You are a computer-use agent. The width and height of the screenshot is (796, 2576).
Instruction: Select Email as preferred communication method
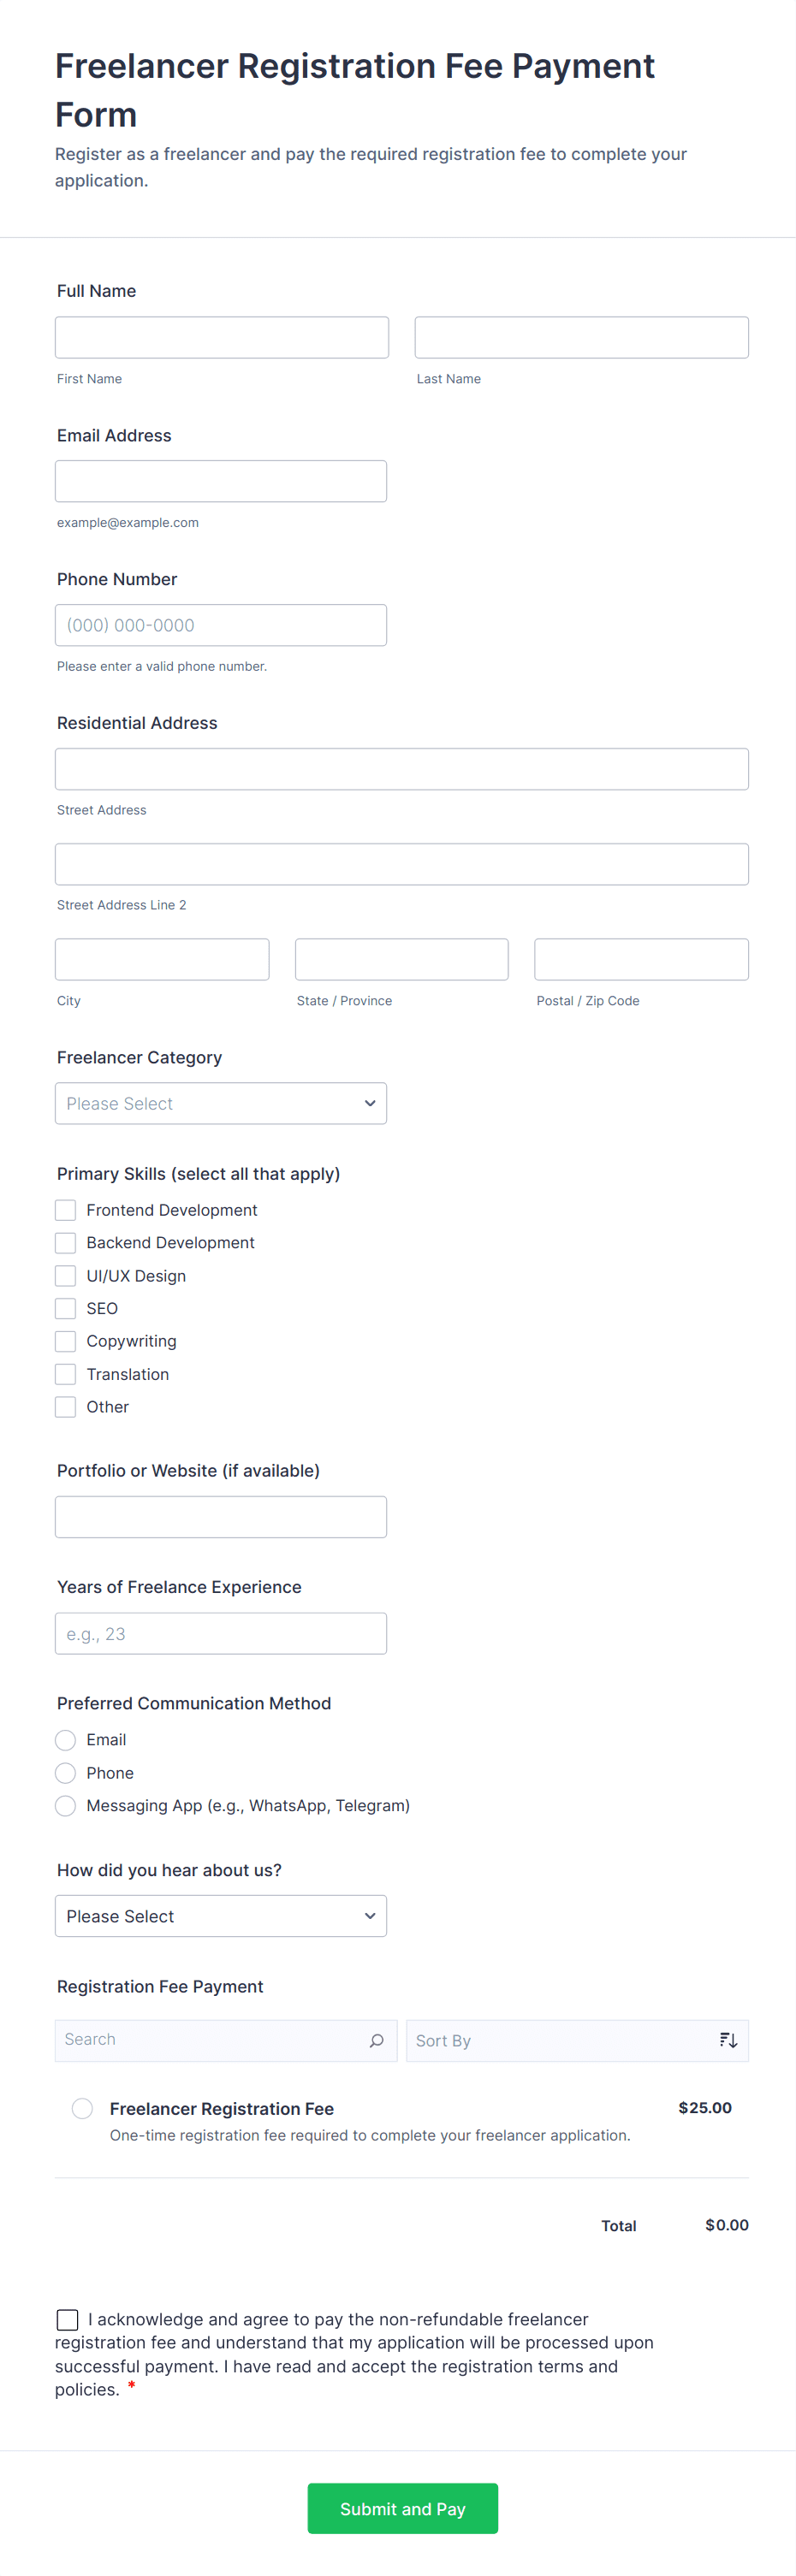coord(66,1740)
